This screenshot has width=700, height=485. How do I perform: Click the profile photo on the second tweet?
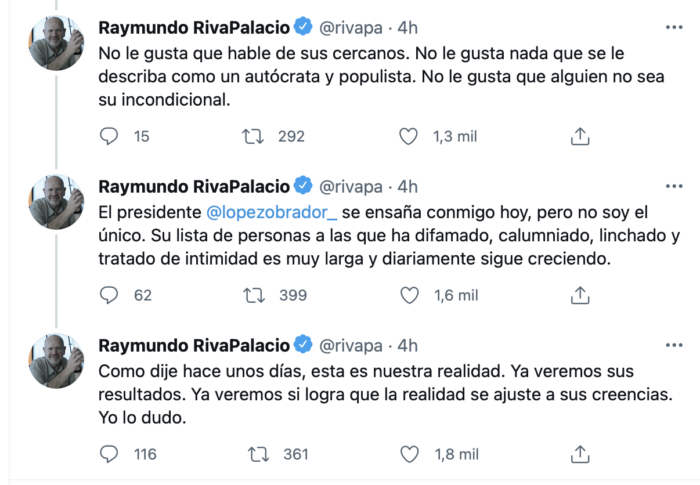coord(56,202)
